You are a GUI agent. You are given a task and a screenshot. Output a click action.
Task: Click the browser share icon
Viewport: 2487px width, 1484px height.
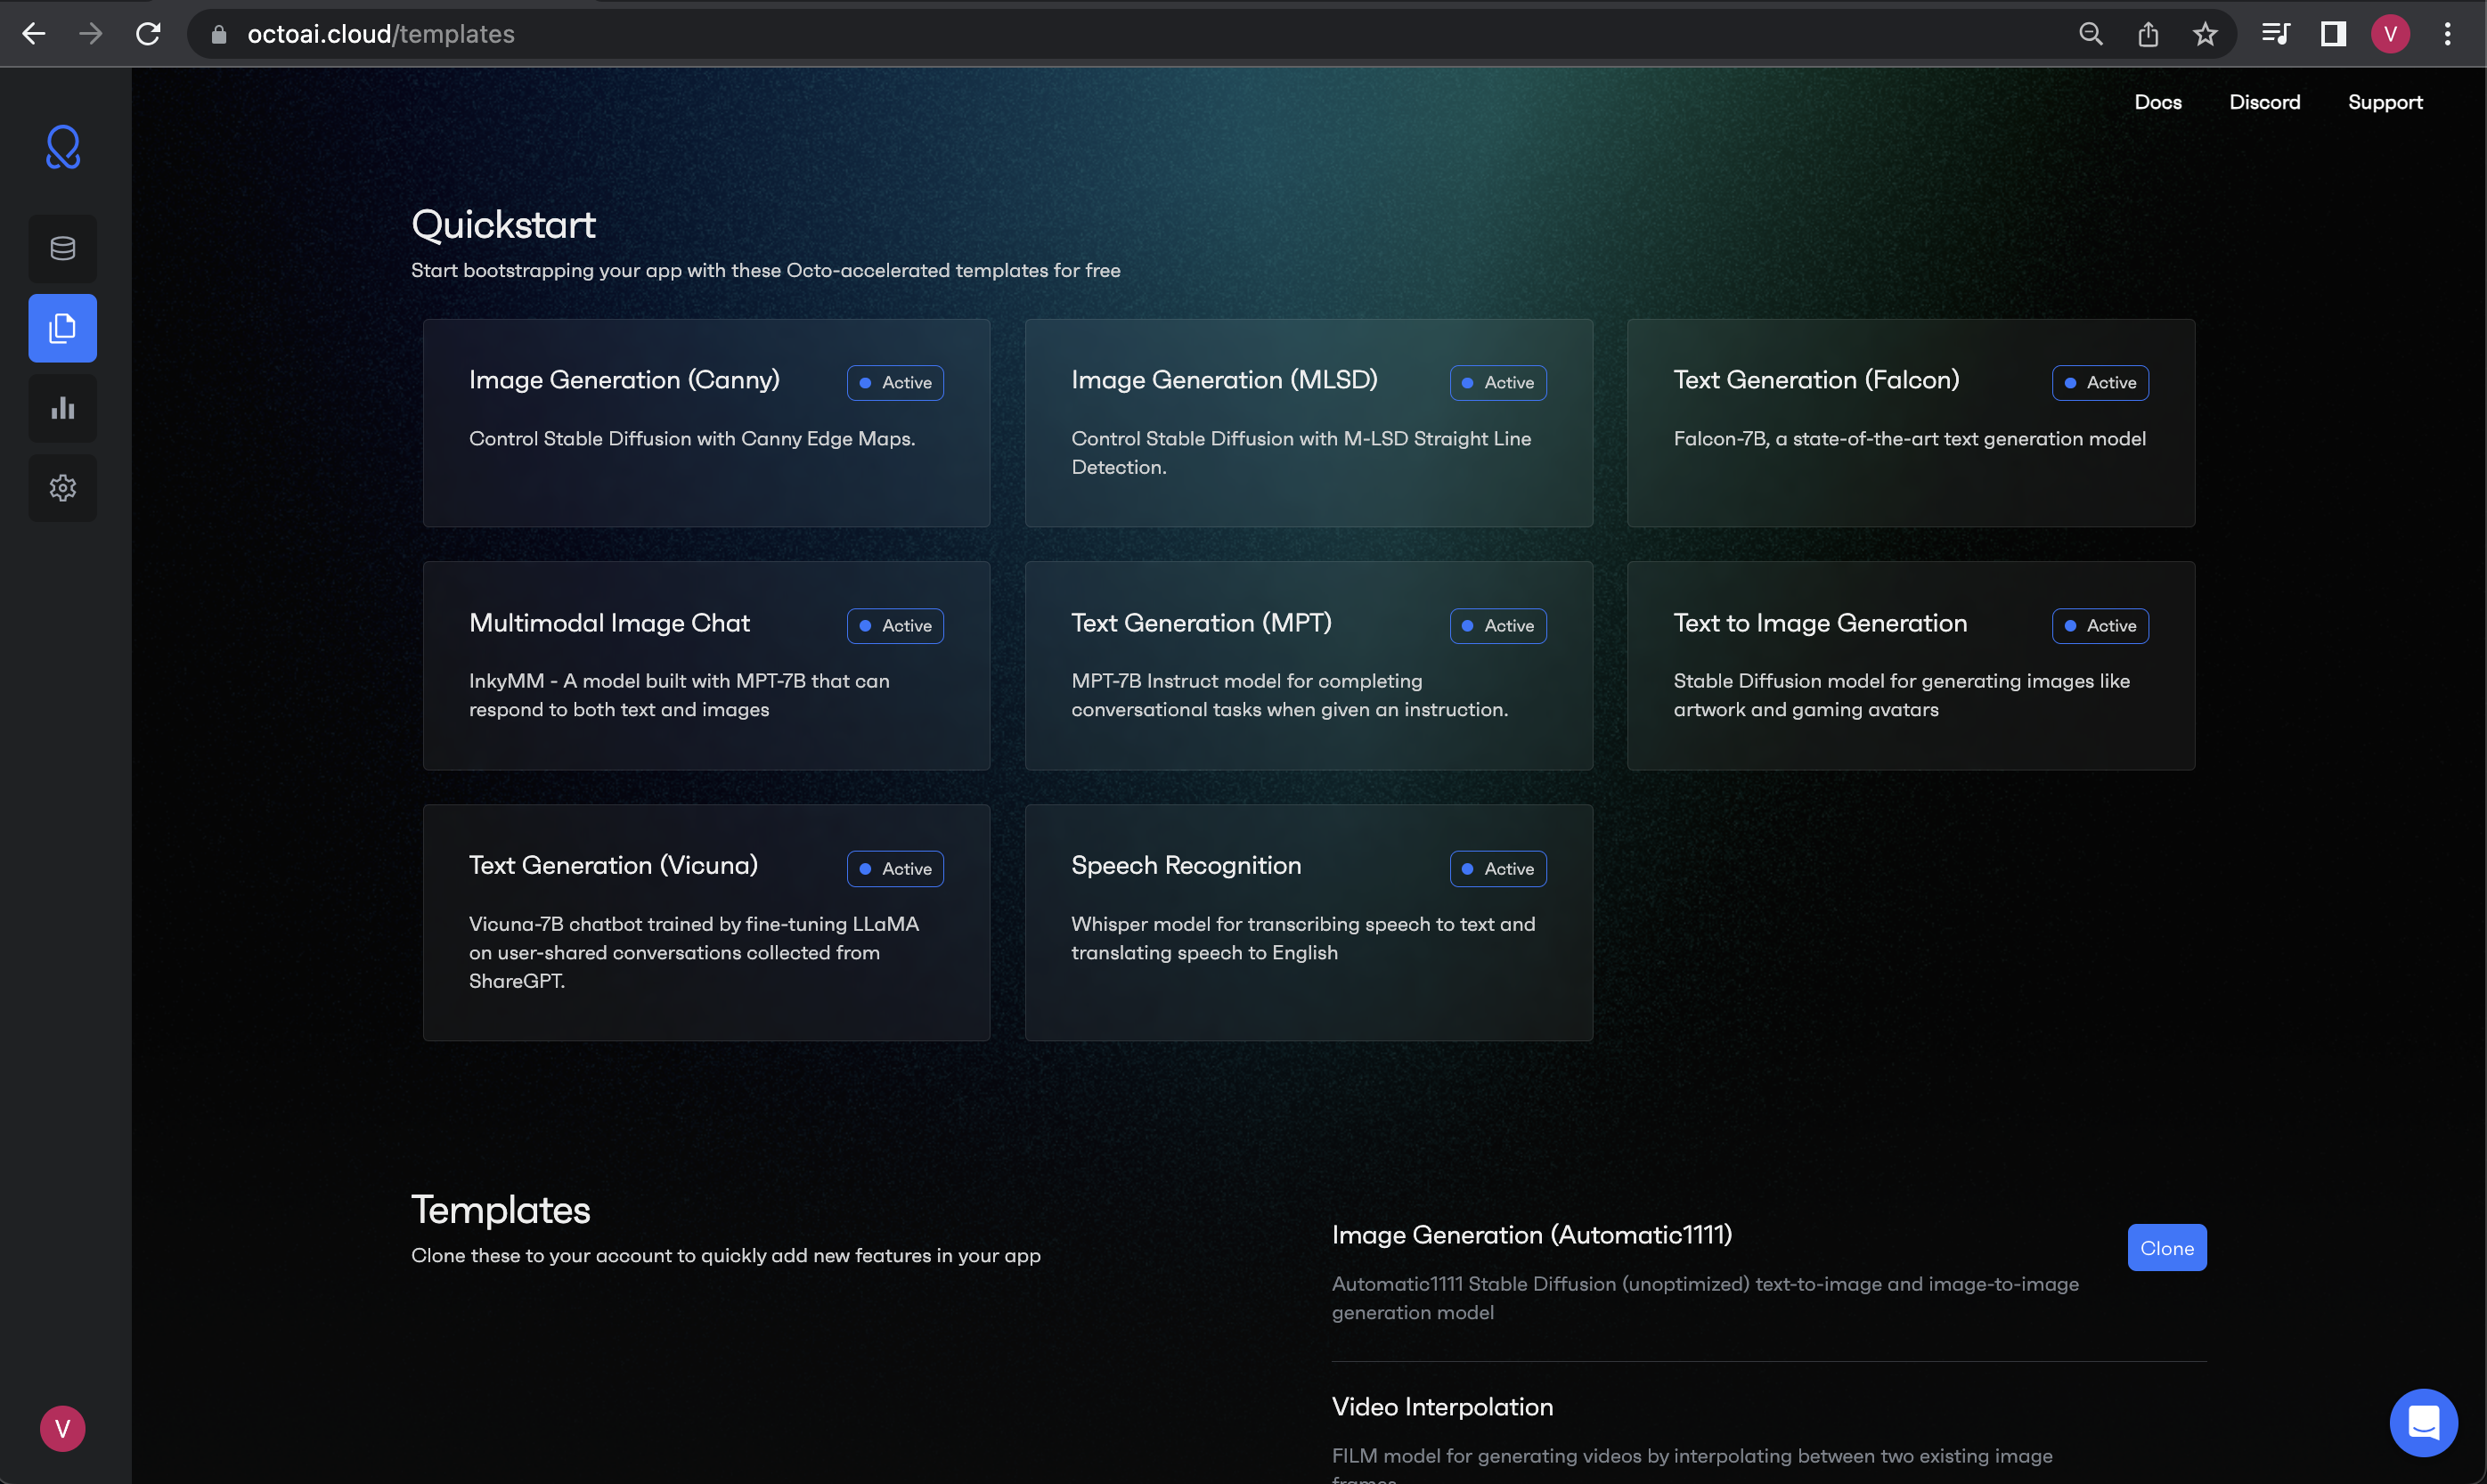point(2148,34)
